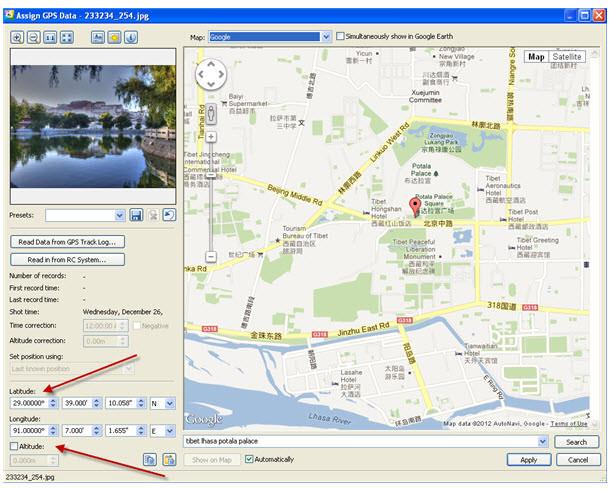Adjust the longitude seconds stepper

[141, 431]
